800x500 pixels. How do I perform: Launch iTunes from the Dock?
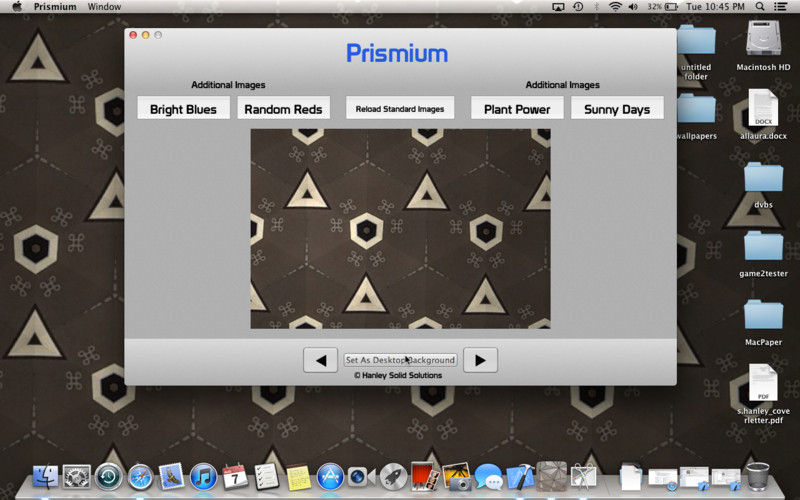point(203,477)
